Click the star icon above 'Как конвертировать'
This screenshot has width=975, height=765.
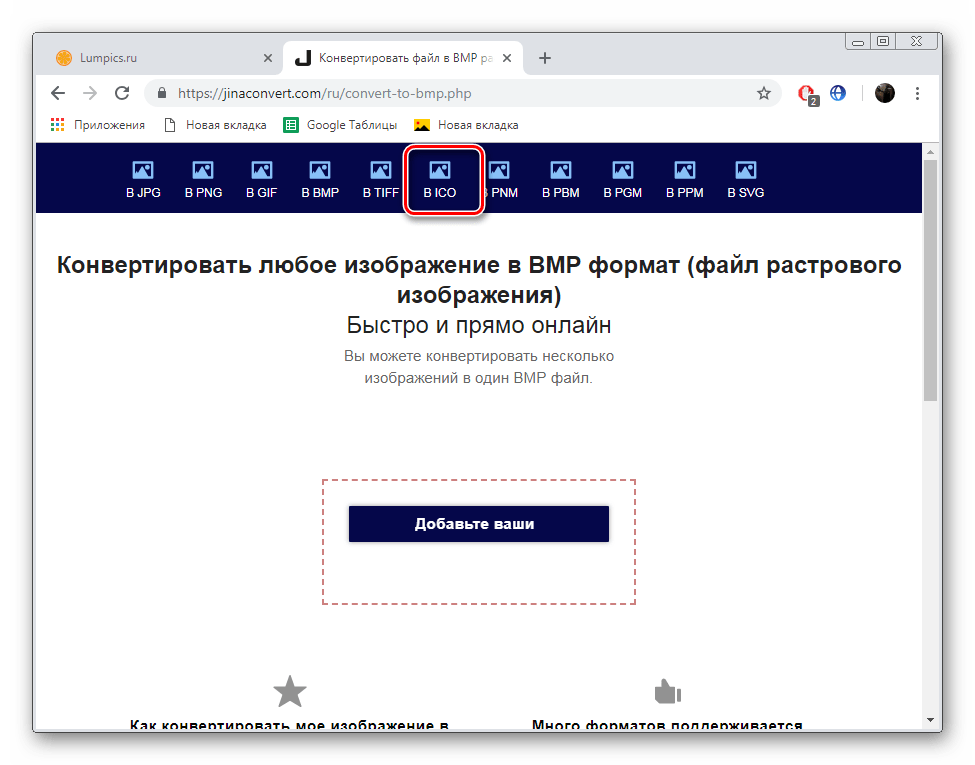(290, 691)
